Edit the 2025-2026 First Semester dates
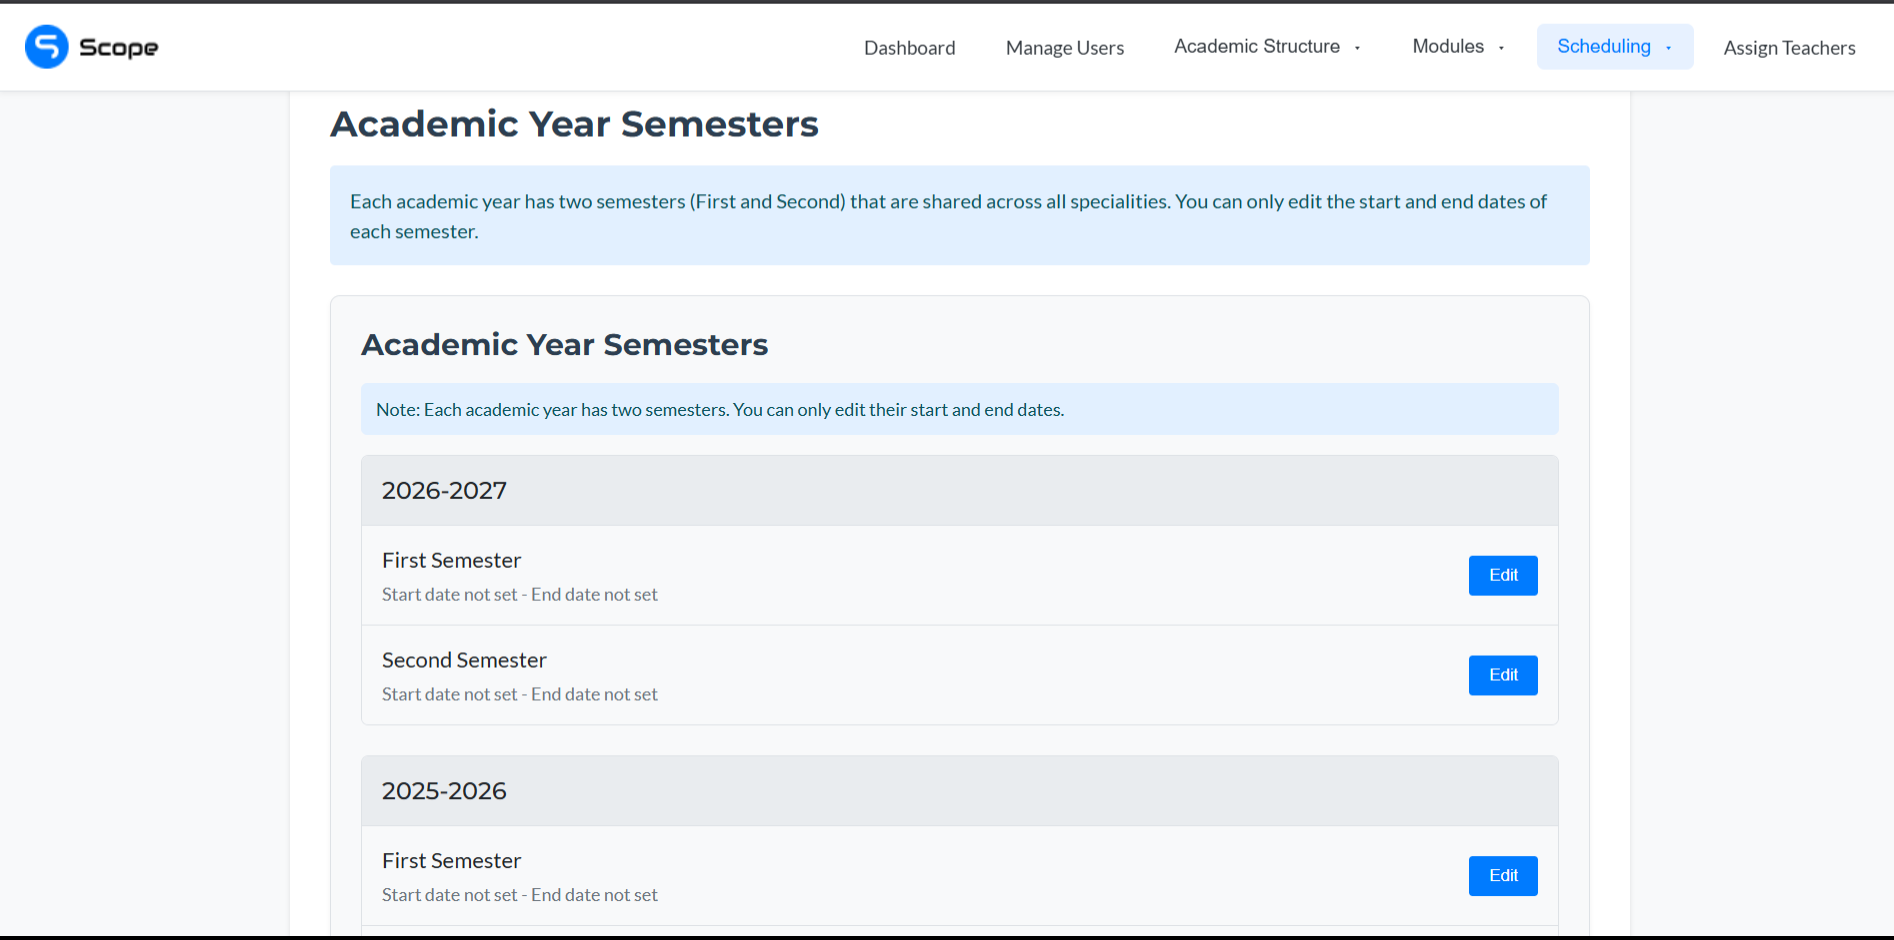 [1502, 875]
